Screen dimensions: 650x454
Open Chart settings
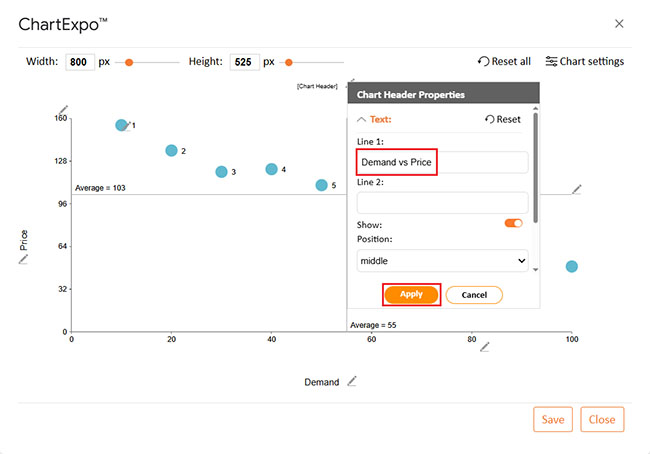(x=585, y=61)
